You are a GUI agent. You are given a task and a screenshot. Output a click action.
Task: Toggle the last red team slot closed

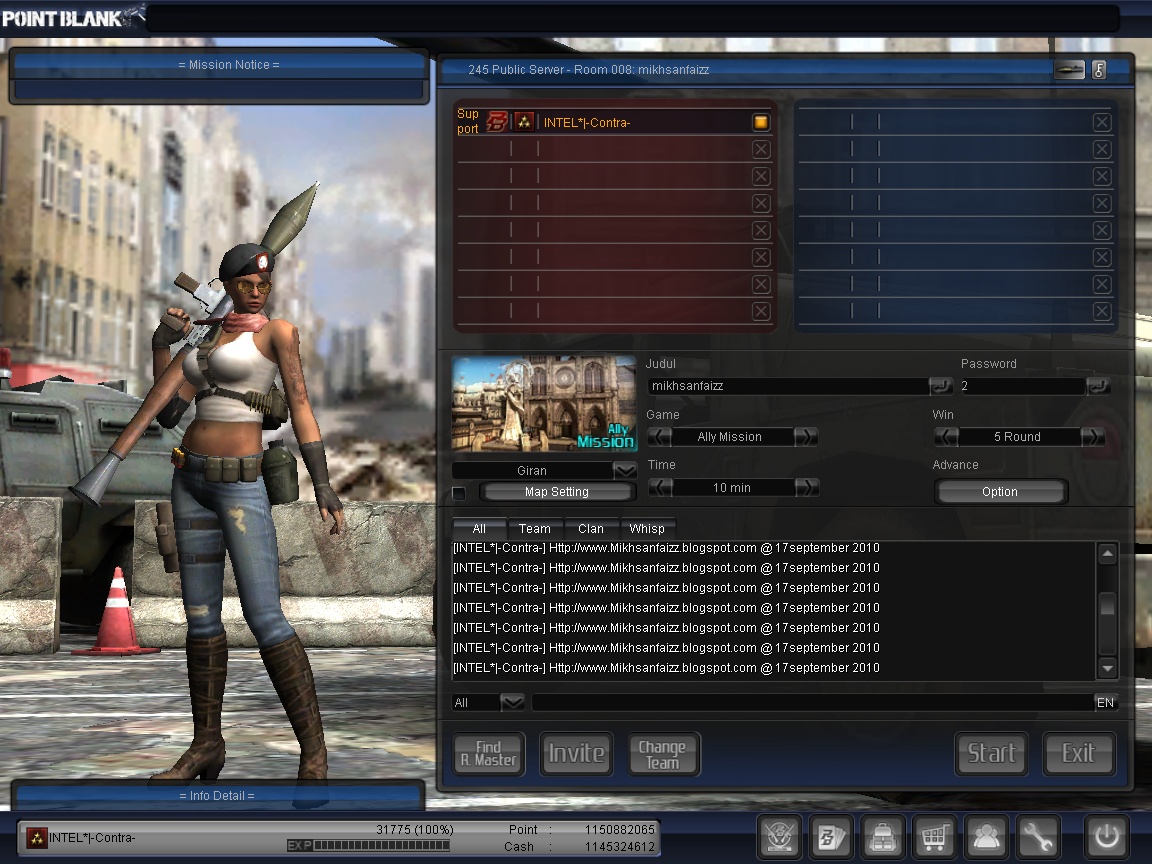pos(761,312)
